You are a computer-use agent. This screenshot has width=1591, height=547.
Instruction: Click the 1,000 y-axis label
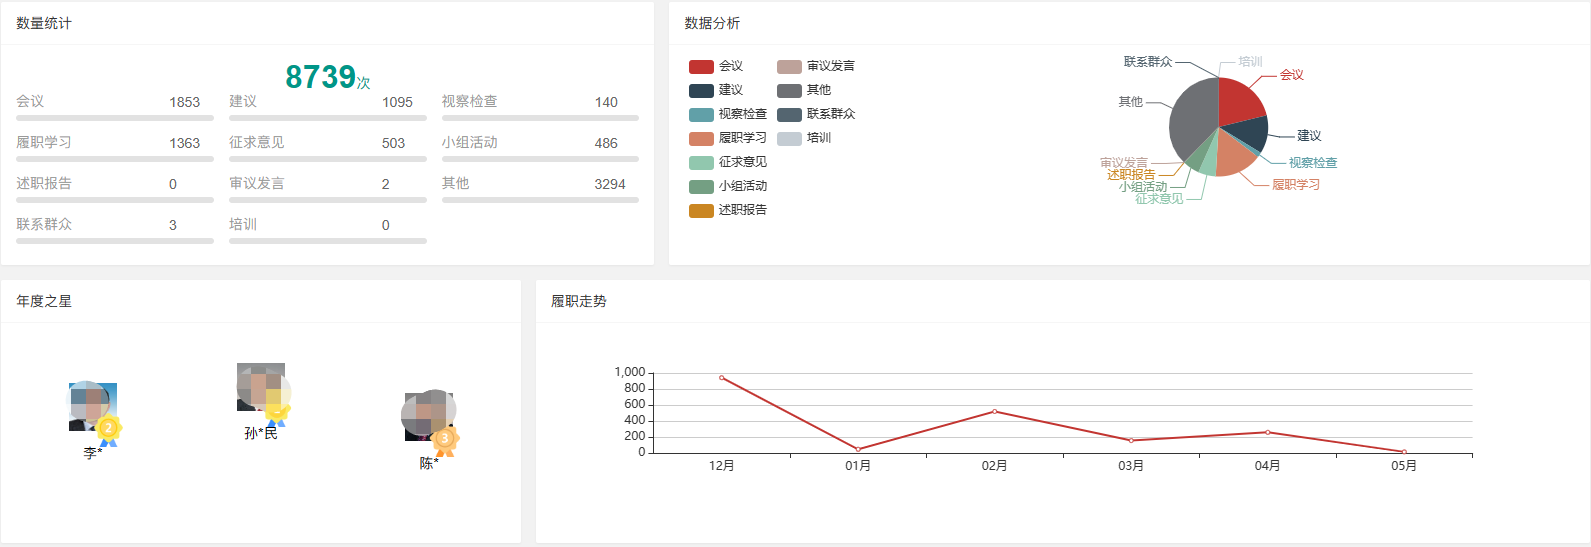[x=630, y=372]
